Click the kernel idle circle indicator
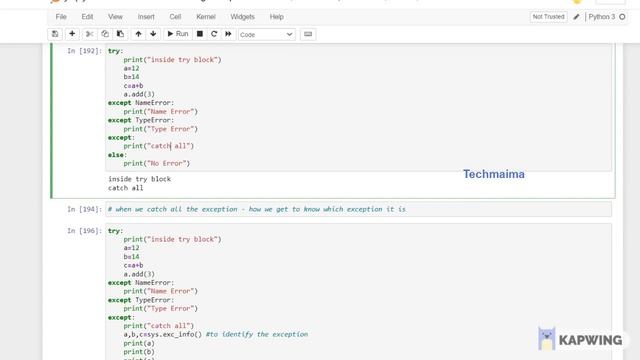Screen dimensions: 640x360 622,17
